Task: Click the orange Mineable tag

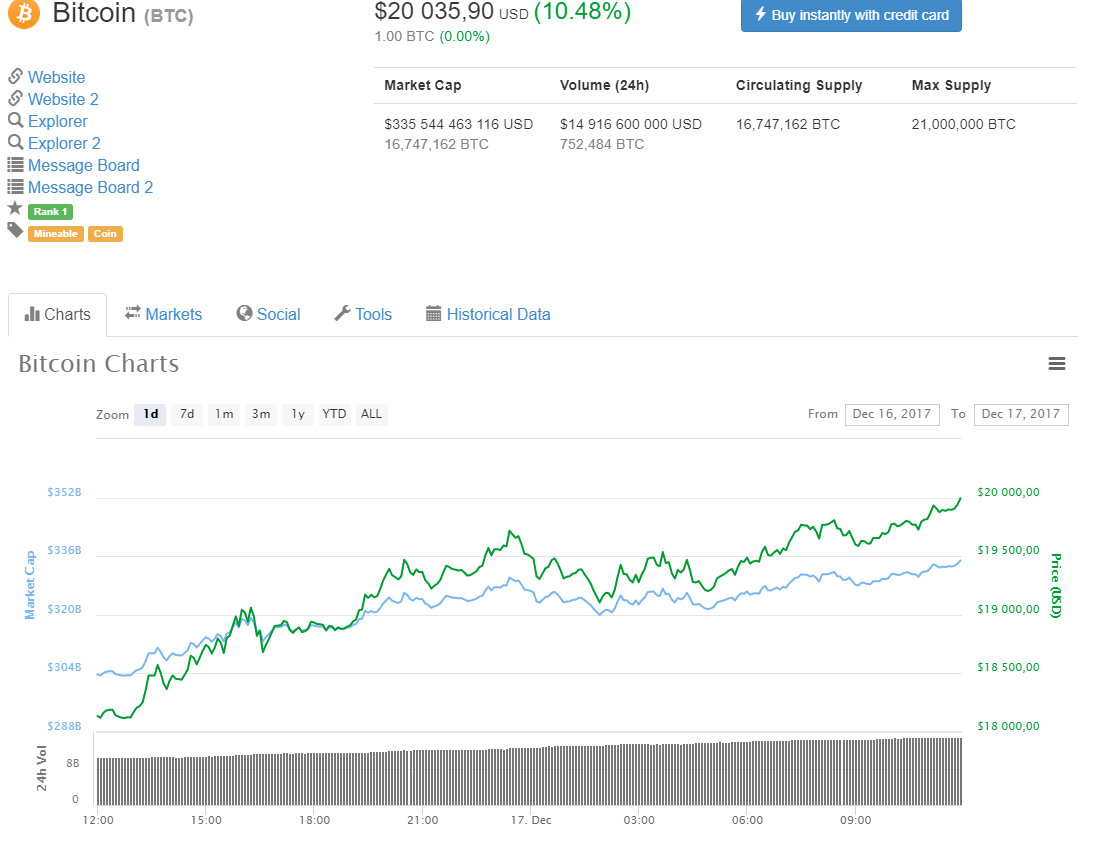Action: point(55,234)
